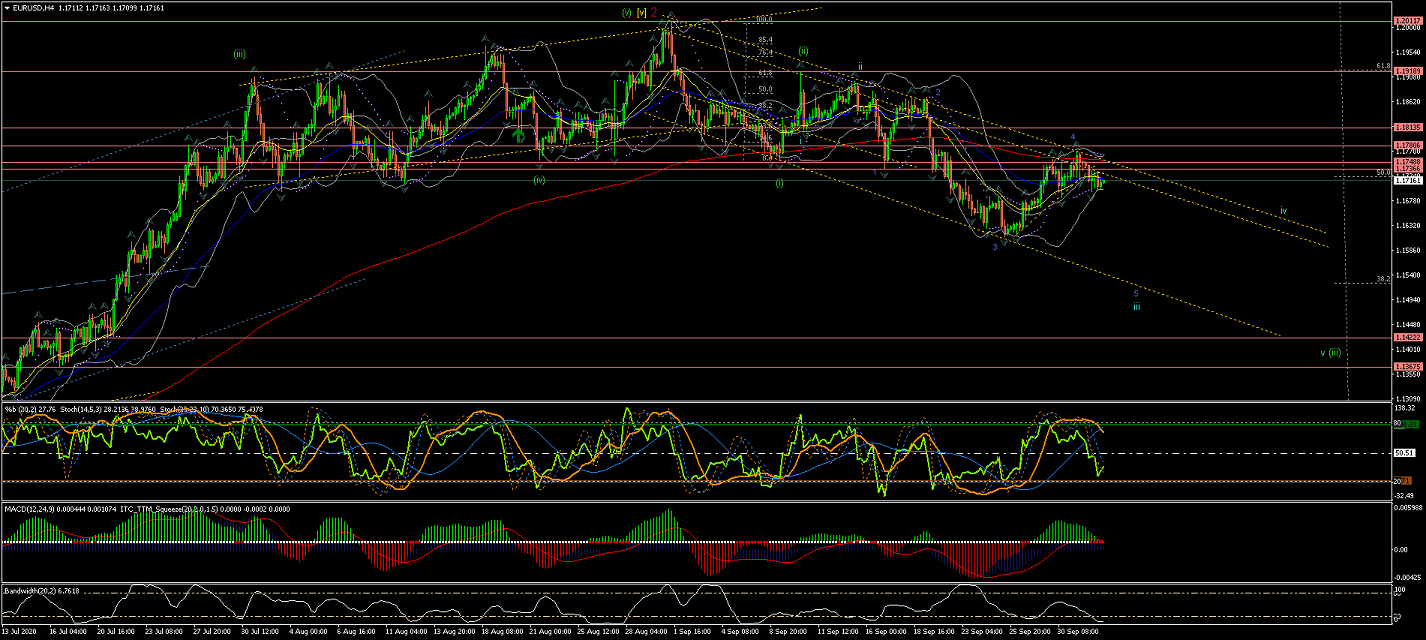Click the current price tag 1.17161
The width and height of the screenshot is (1426, 640).
pyautogui.click(x=1407, y=181)
